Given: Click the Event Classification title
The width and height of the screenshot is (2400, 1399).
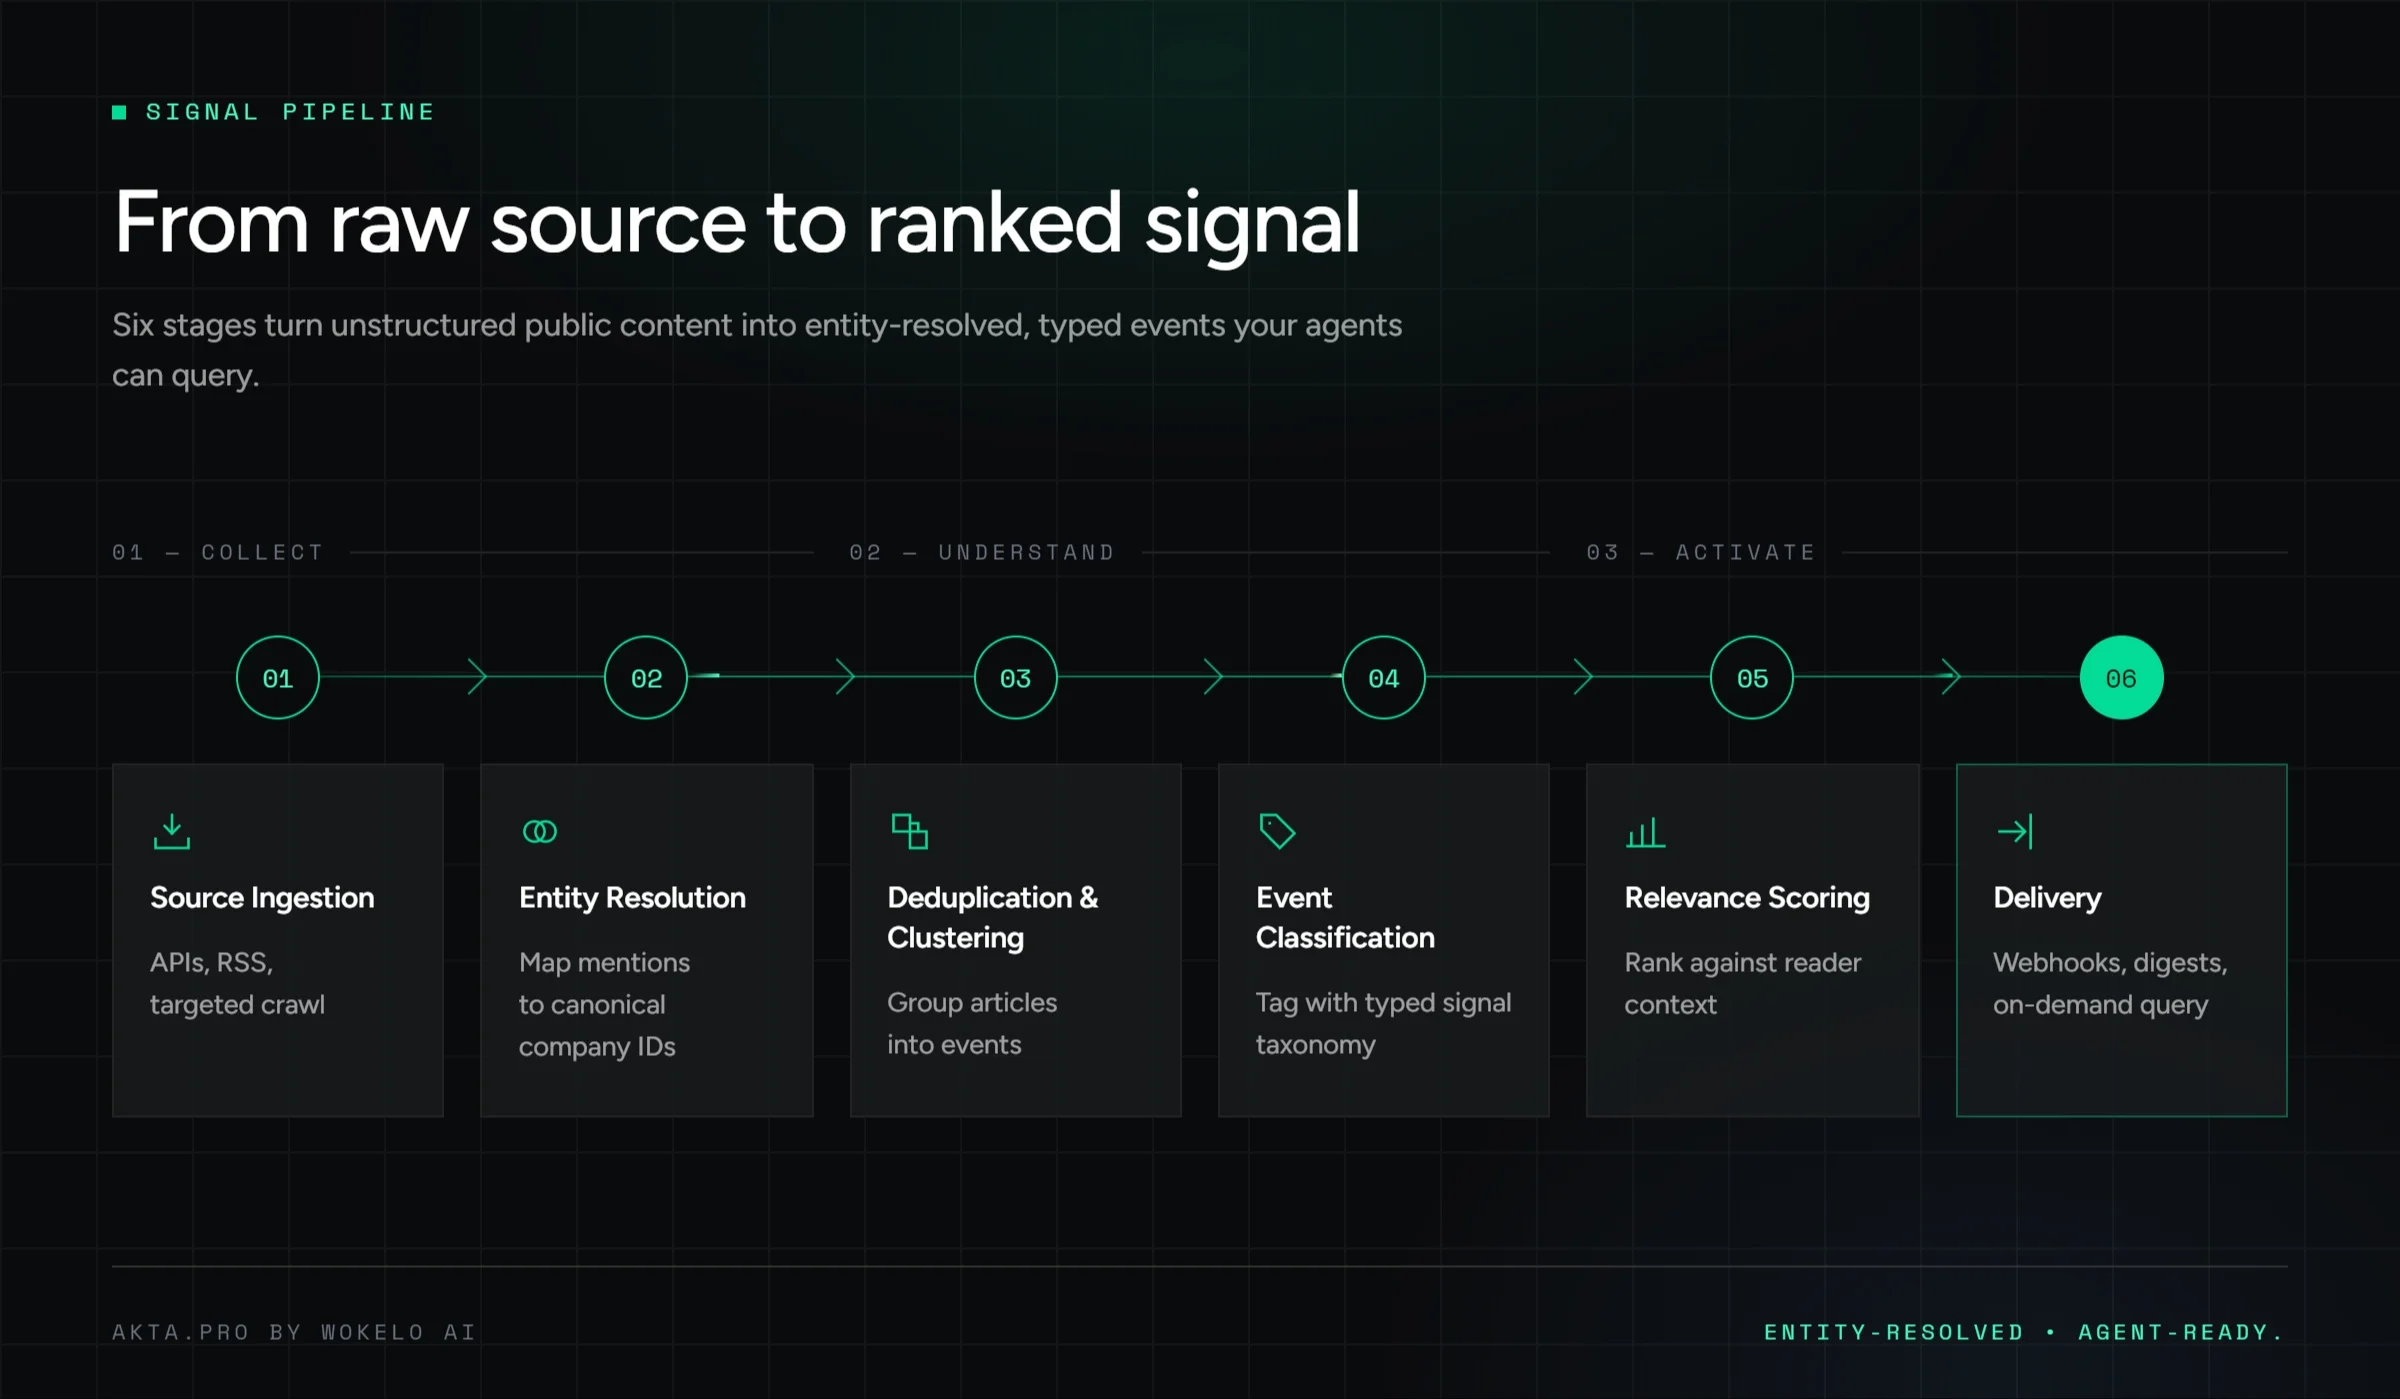Looking at the screenshot, I should (x=1345, y=917).
